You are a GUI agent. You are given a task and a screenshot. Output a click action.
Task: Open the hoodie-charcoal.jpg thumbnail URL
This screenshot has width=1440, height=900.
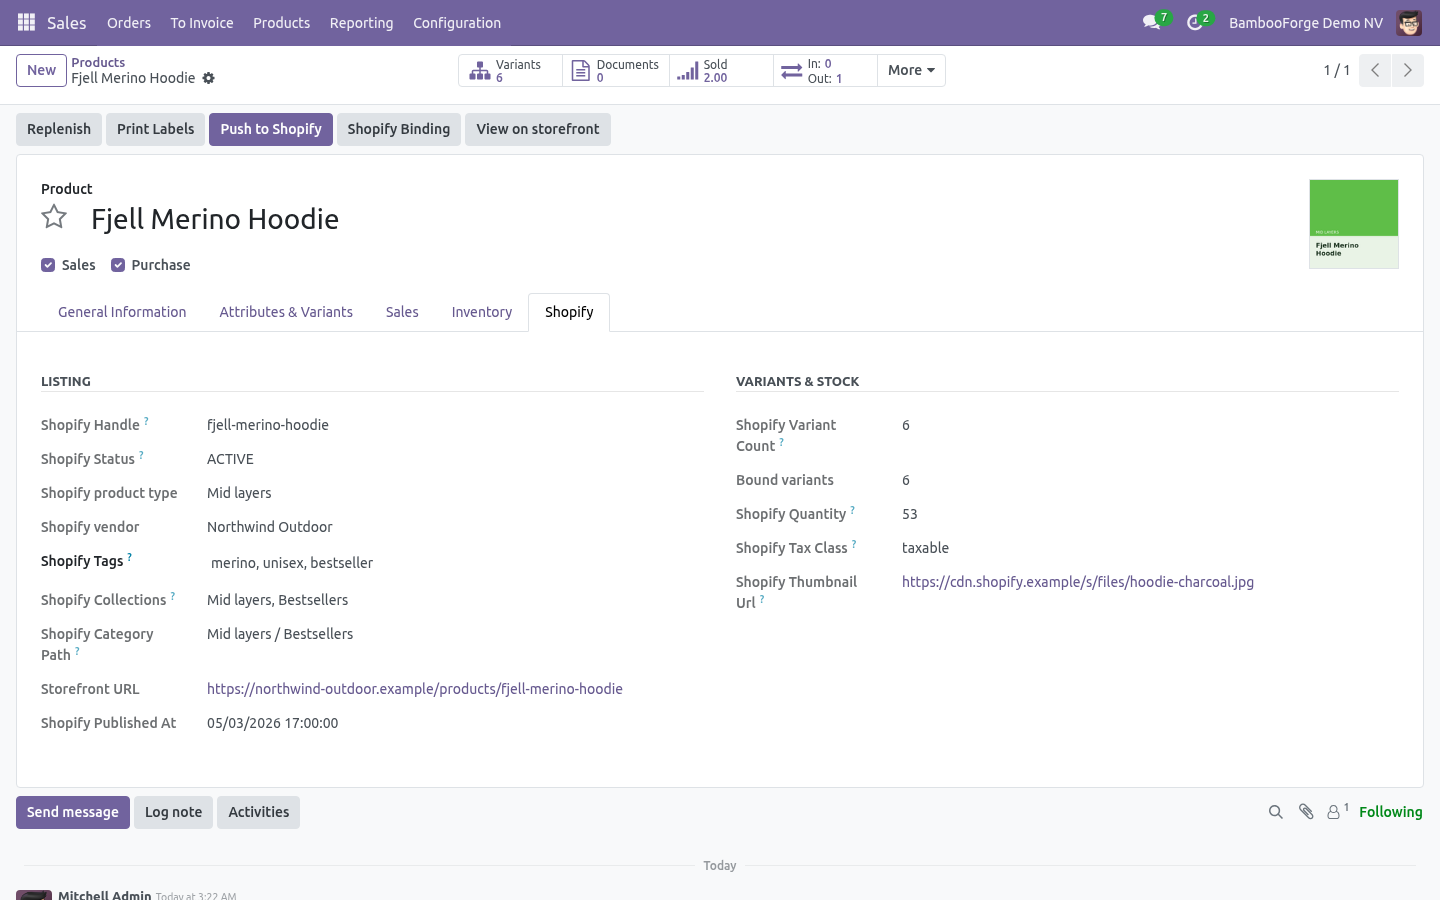1078,582
